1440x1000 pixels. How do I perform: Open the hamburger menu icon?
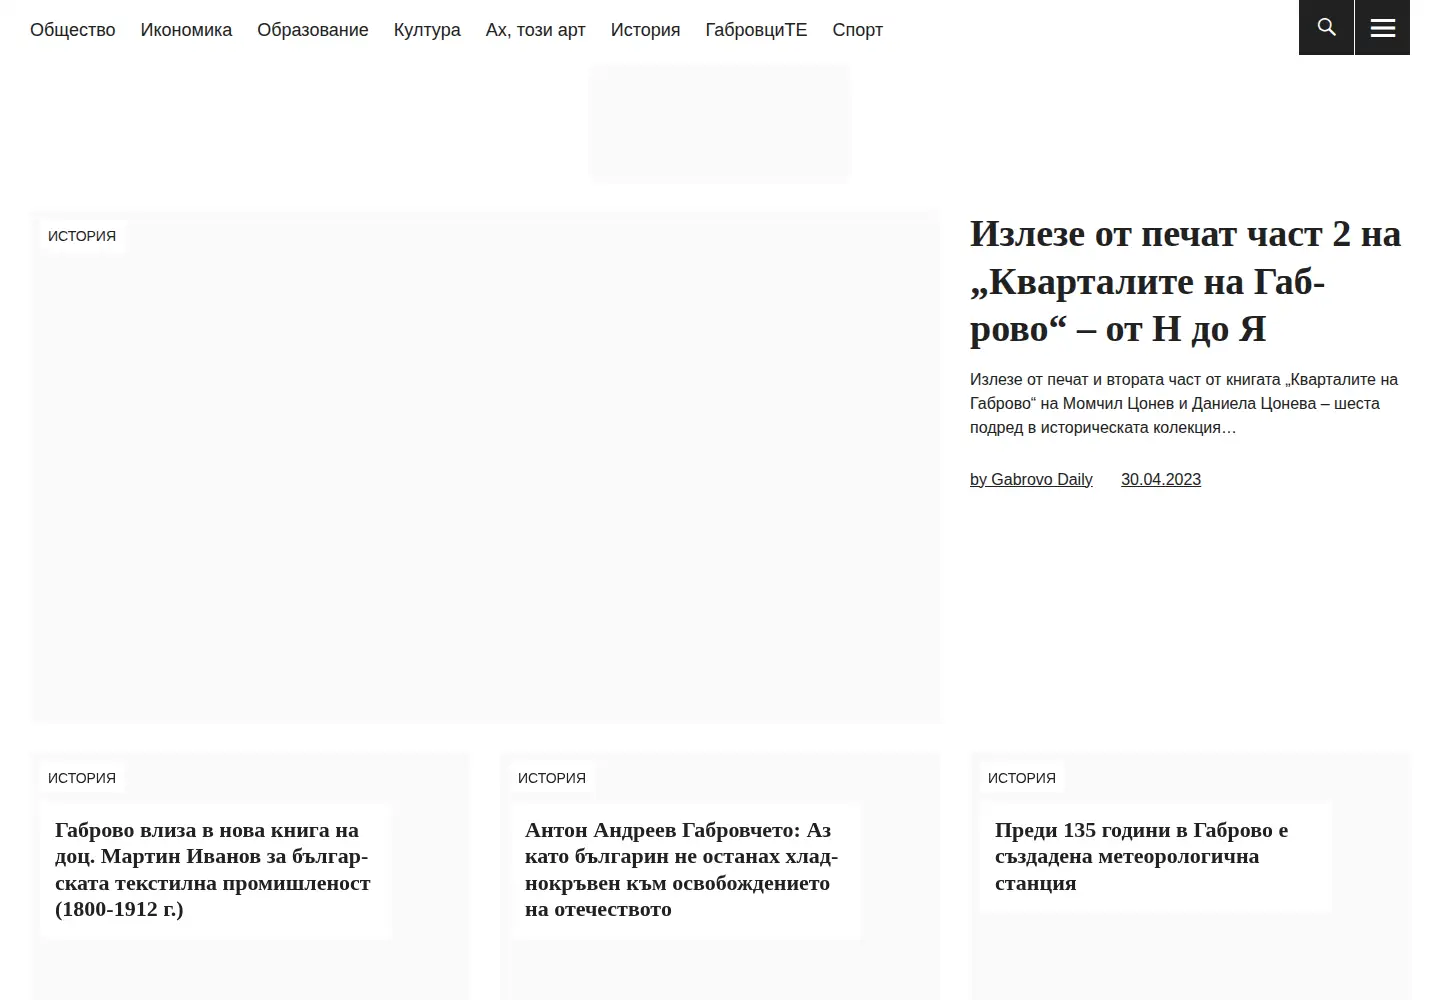[x=1383, y=27]
